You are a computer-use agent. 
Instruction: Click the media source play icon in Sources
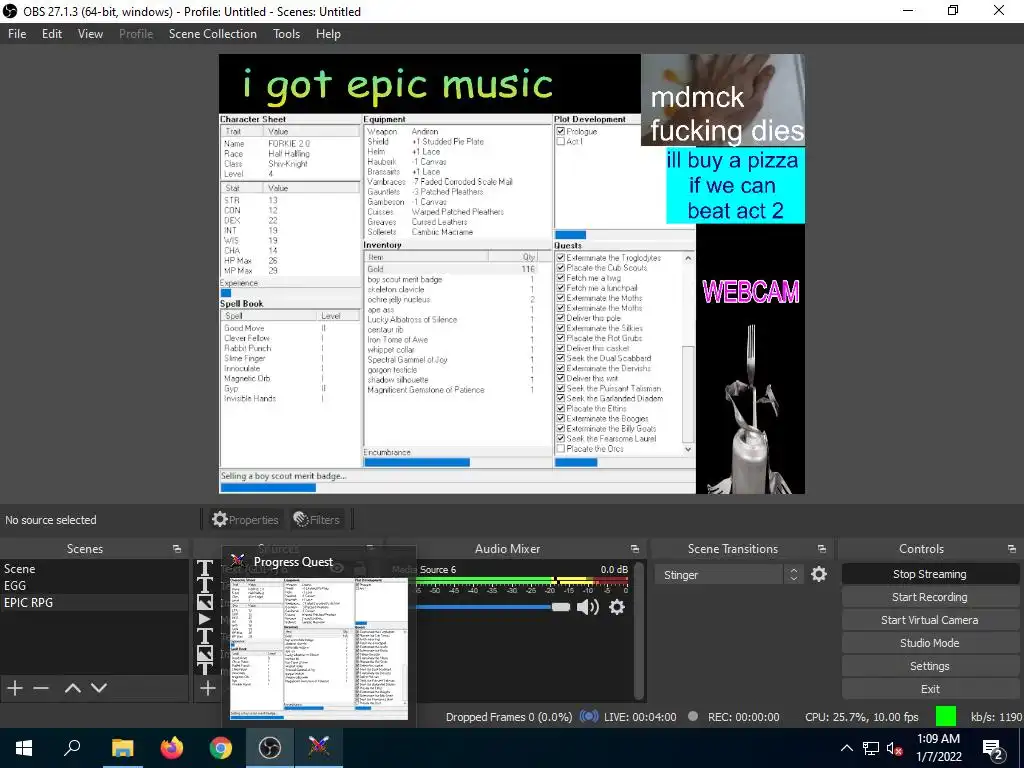205,618
